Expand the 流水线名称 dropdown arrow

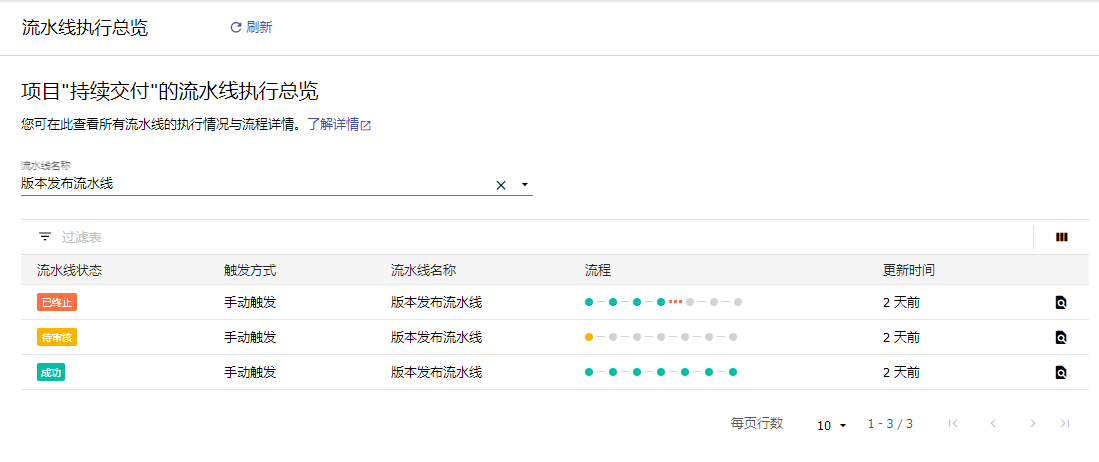tap(524, 185)
